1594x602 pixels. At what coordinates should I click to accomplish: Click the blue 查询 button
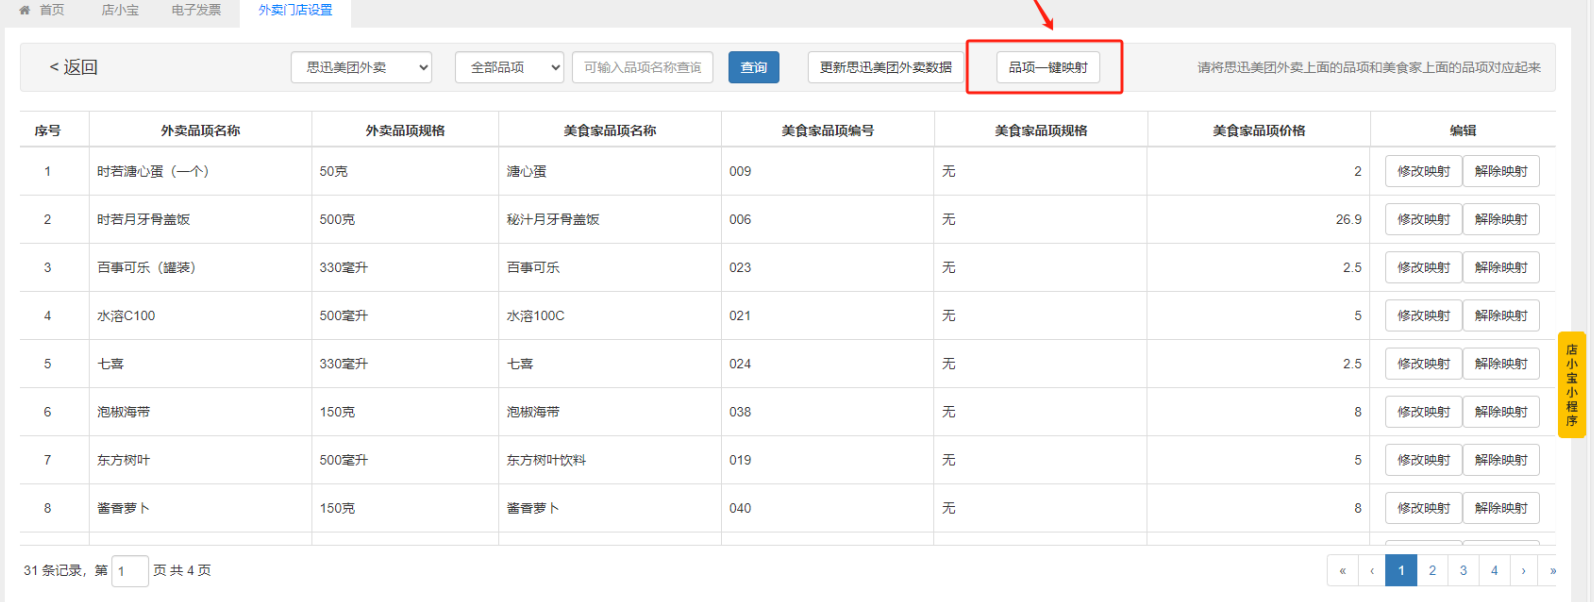tap(753, 67)
